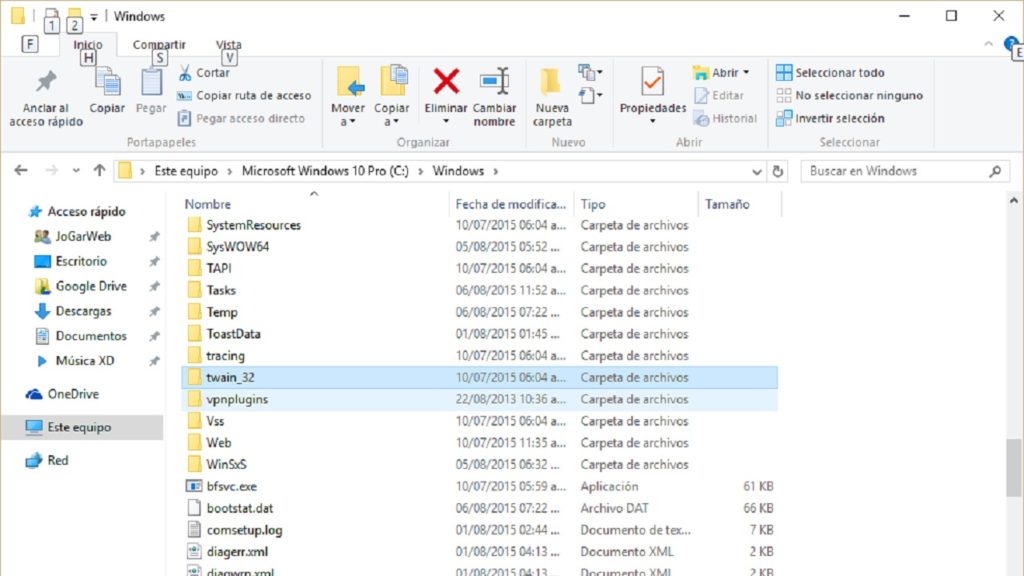1024x576 pixels.
Task: Click Seleccionar todo
Action: tap(830, 72)
